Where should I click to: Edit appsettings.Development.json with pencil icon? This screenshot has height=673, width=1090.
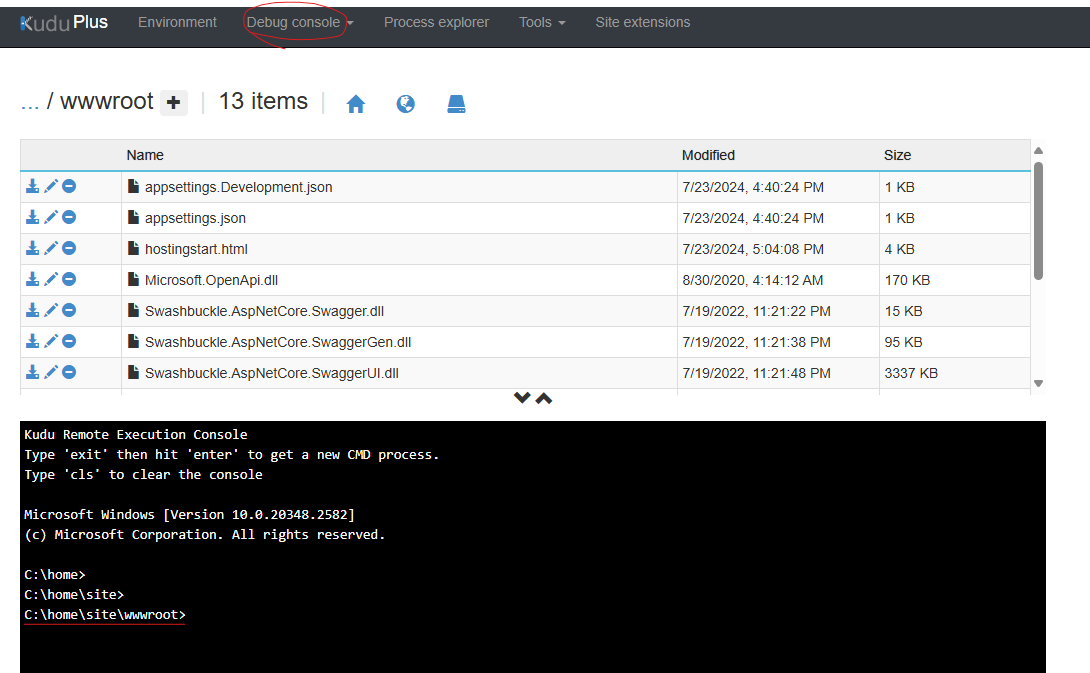click(x=51, y=186)
